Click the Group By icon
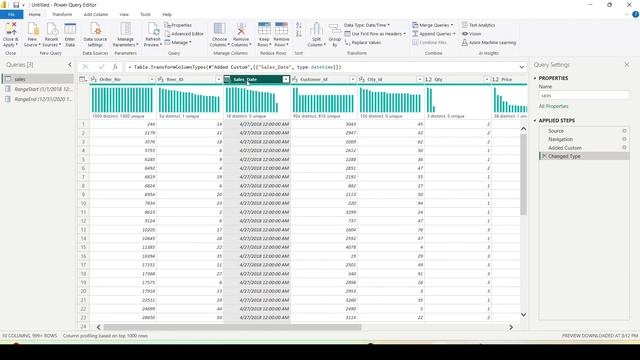Viewport: 640px width, 360px height. 335,29
